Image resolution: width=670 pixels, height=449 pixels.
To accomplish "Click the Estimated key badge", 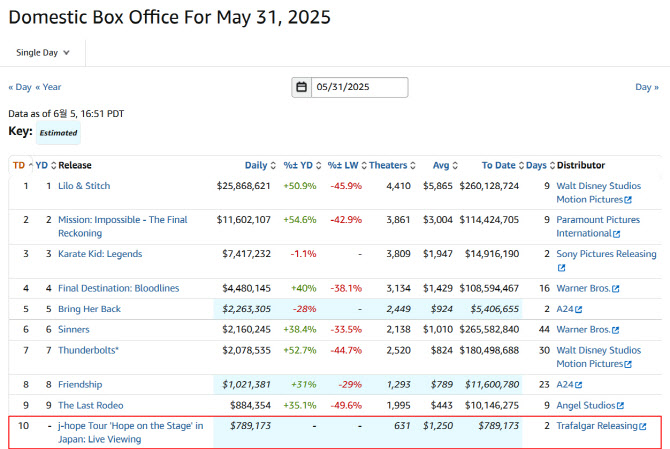I will point(59,133).
